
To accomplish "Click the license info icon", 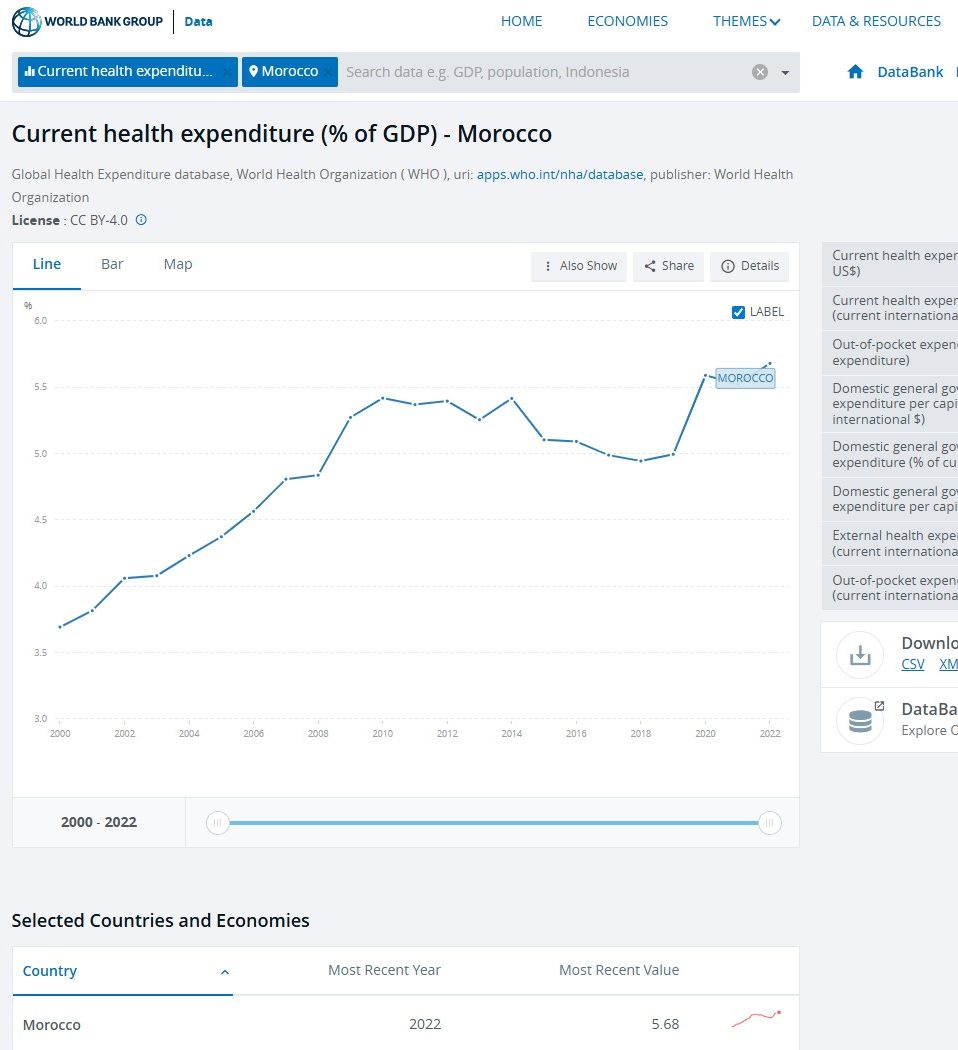I will coord(141,220).
